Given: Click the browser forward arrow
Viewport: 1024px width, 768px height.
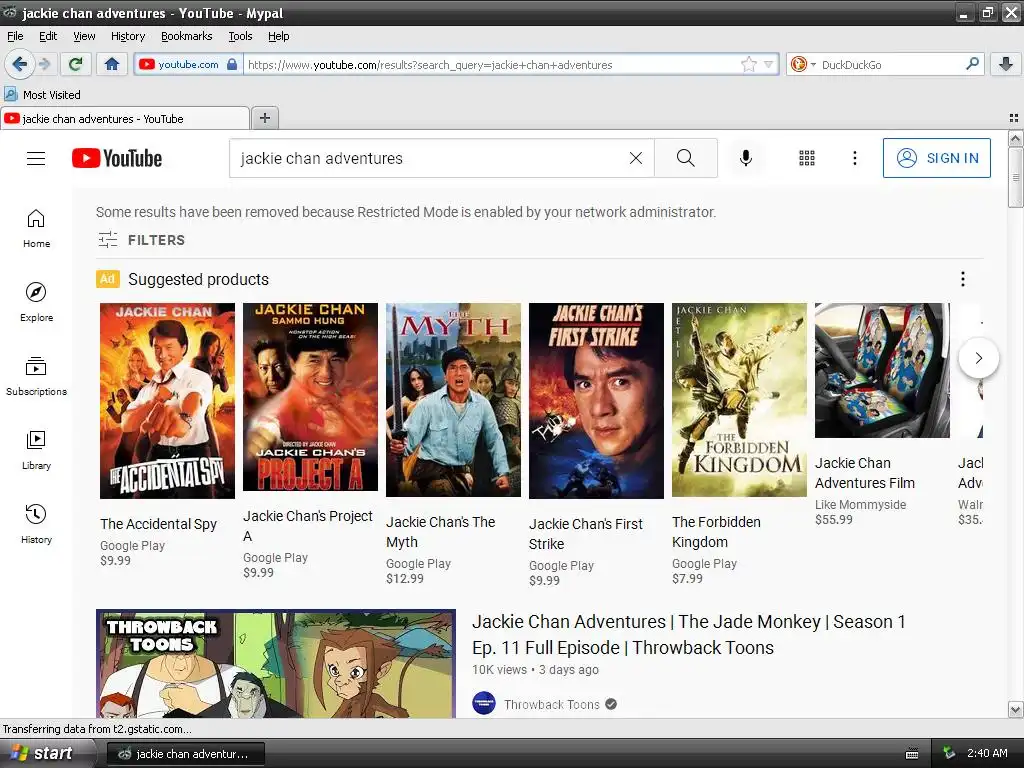Looking at the screenshot, I should tap(44, 64).
